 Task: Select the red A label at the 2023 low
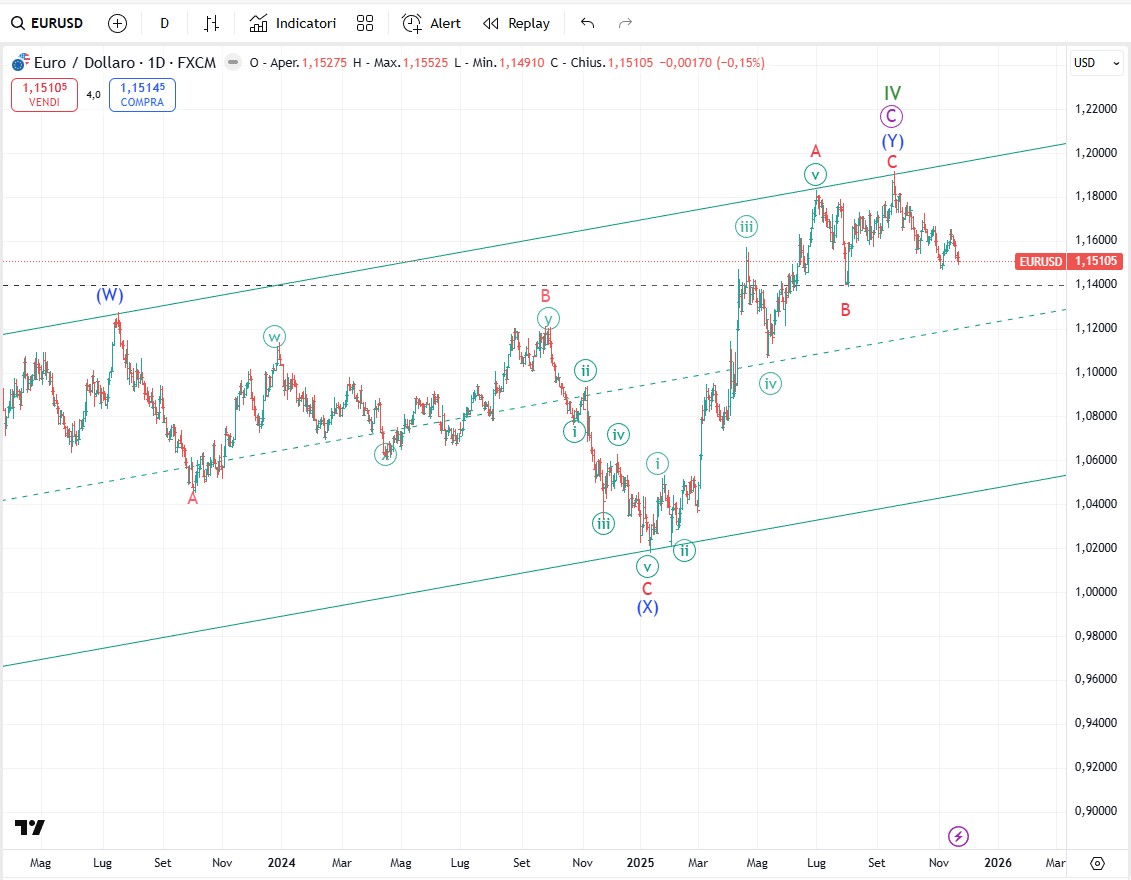(x=193, y=498)
